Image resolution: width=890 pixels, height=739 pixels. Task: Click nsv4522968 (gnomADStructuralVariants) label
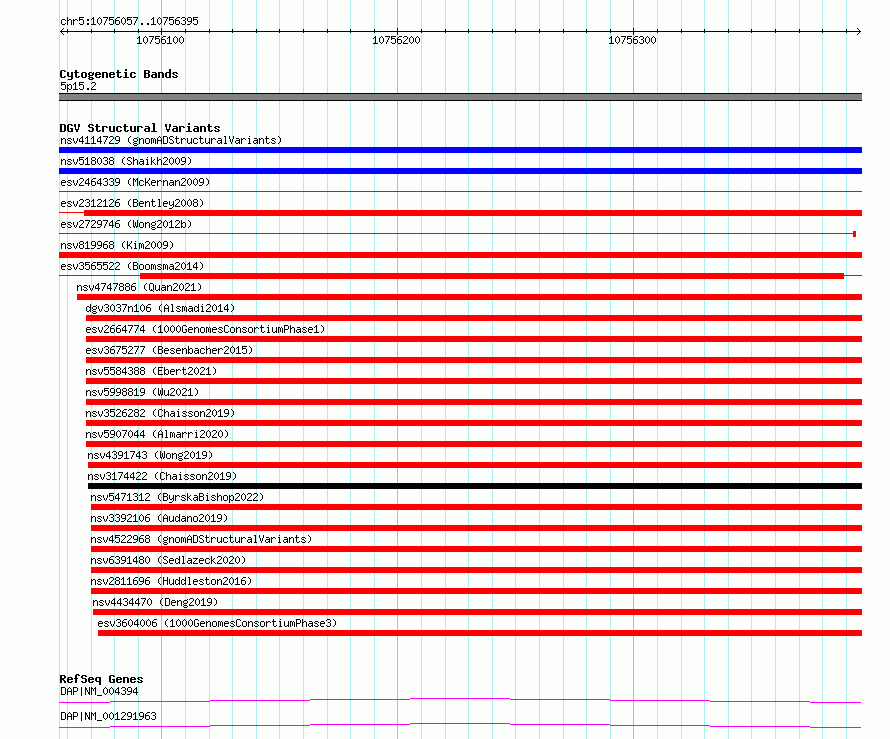[201, 539]
